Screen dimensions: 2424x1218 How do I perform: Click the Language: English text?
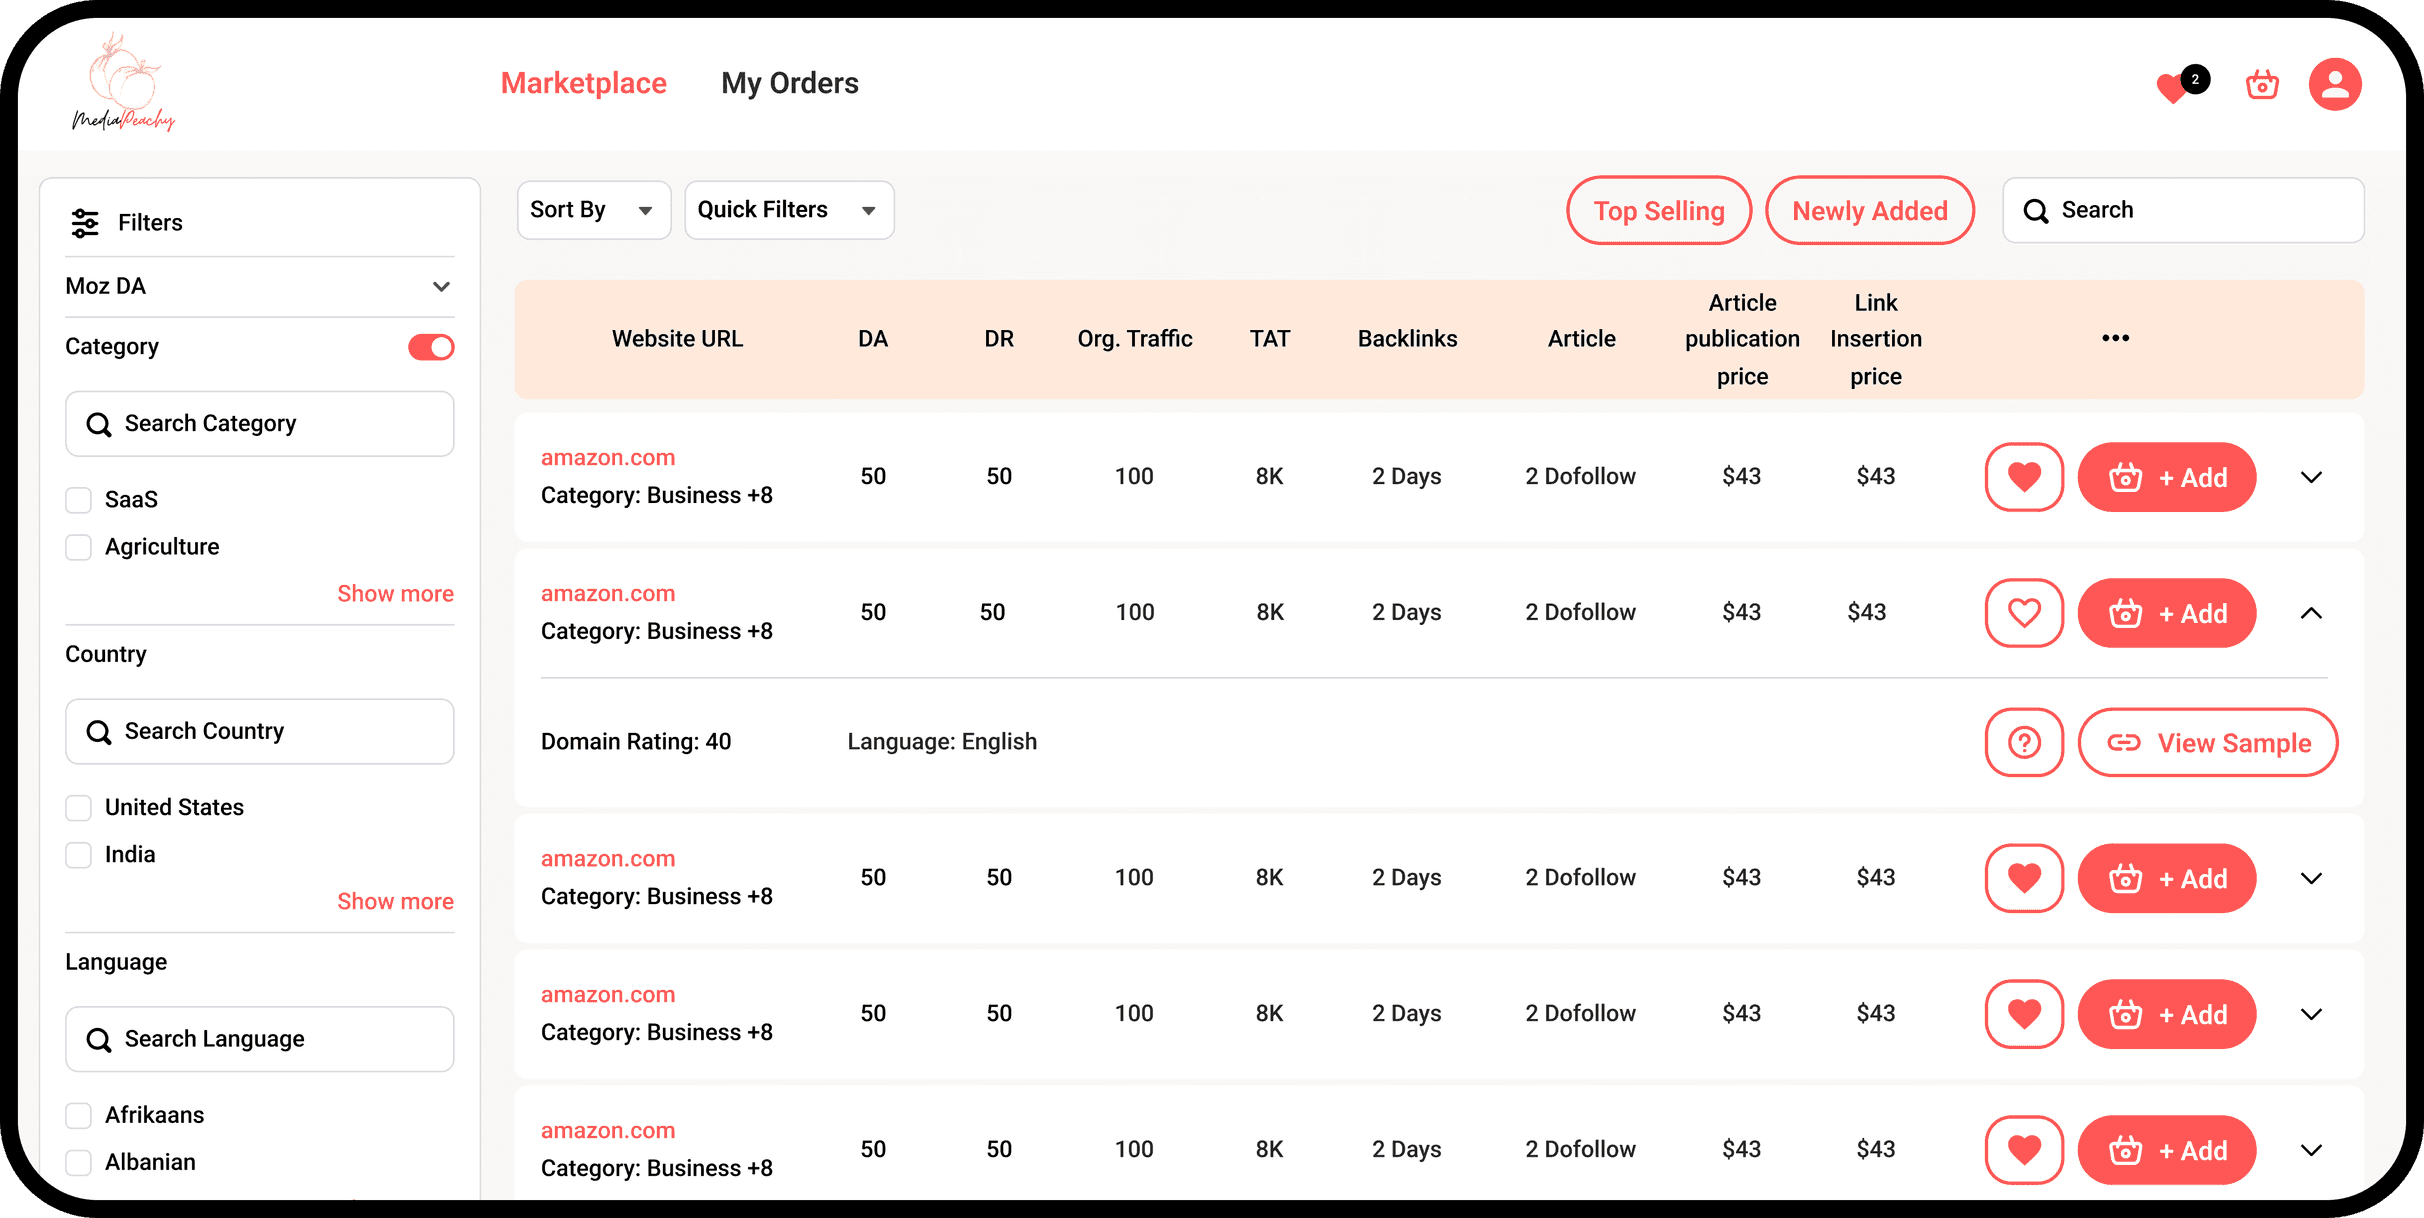[942, 742]
